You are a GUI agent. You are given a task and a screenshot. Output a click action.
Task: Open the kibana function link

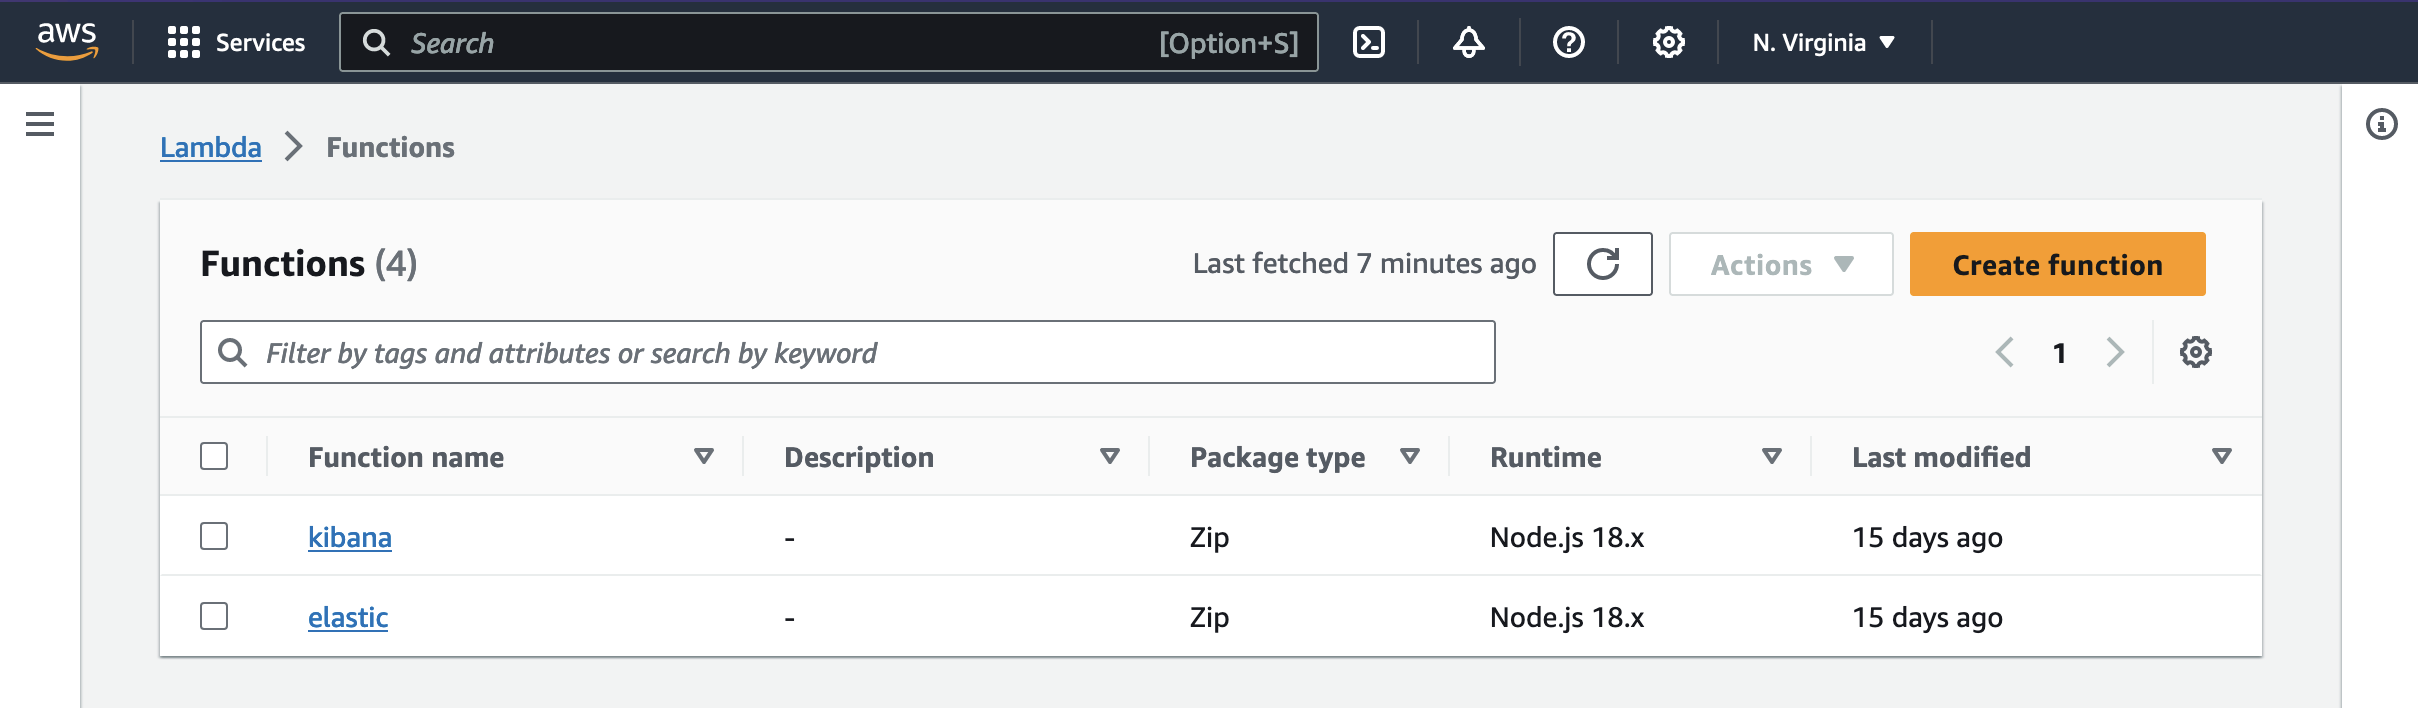350,537
